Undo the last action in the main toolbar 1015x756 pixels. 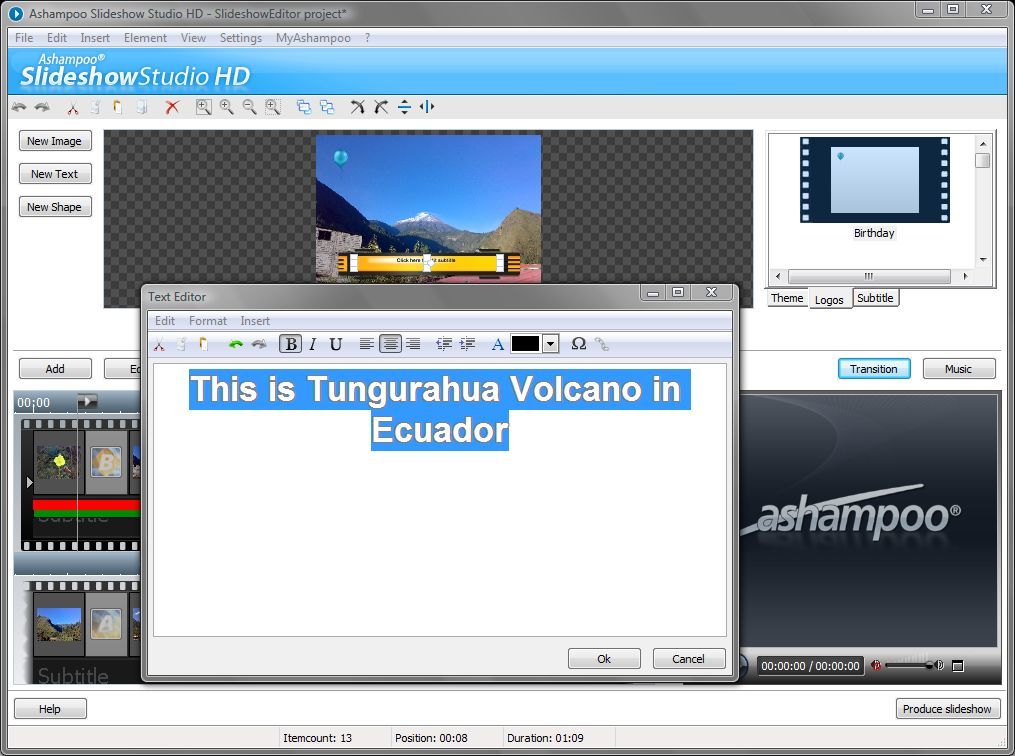click(18, 107)
